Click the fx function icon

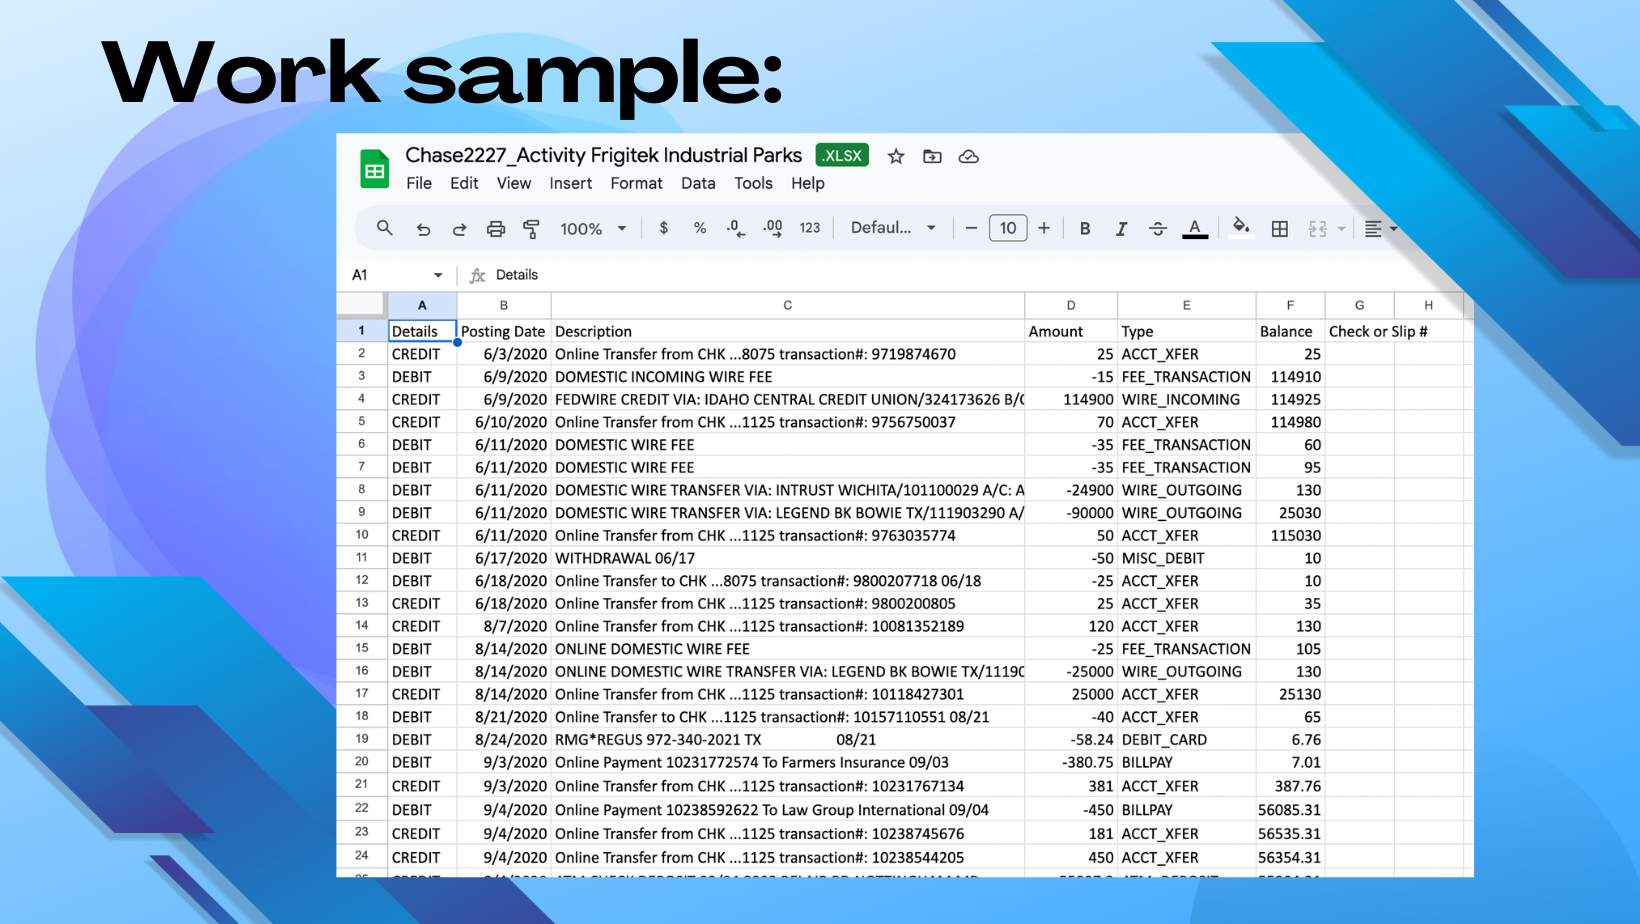click(x=478, y=275)
